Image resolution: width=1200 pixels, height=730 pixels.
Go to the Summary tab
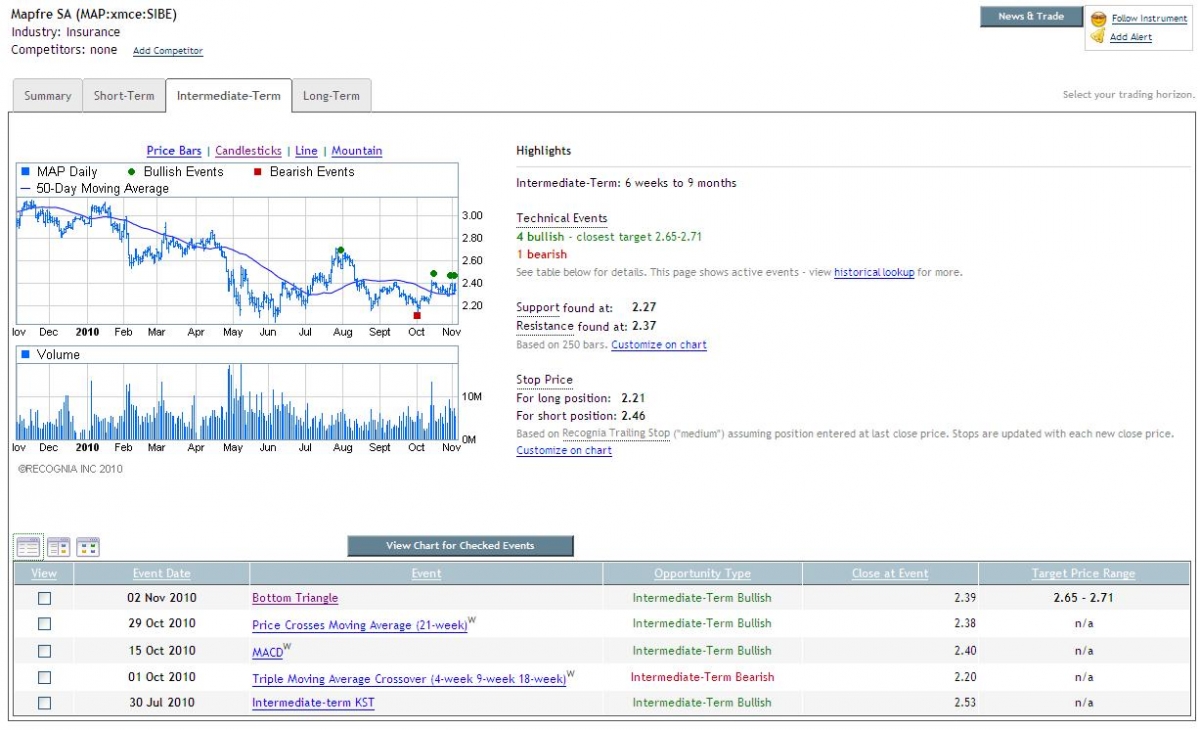point(48,96)
